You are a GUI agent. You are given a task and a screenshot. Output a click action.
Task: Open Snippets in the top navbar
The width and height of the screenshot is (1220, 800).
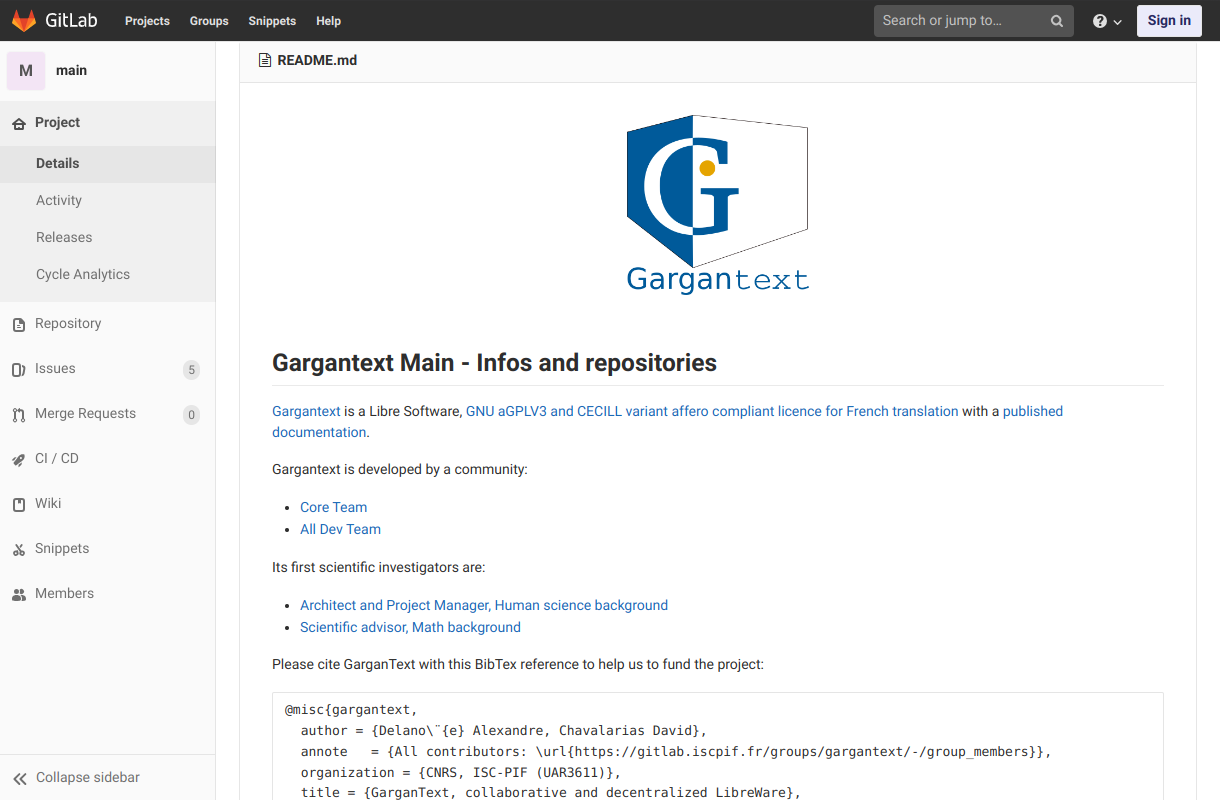pos(272,21)
